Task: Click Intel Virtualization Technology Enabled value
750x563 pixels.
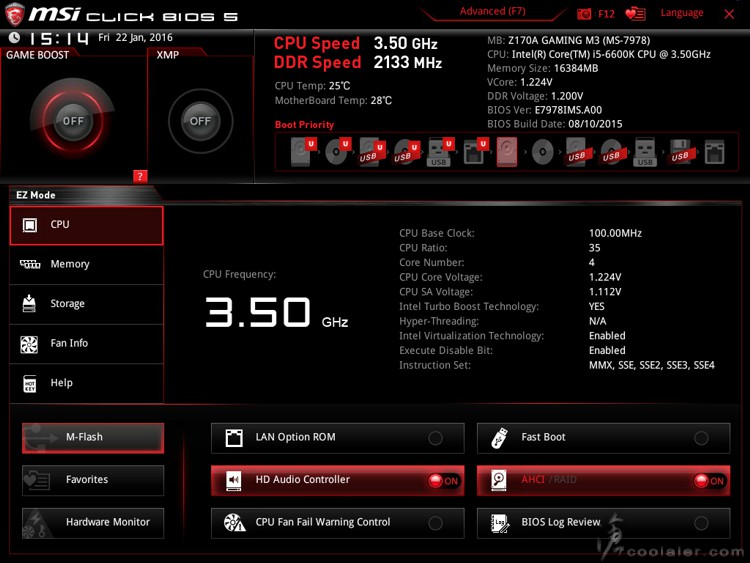Action: coord(607,336)
